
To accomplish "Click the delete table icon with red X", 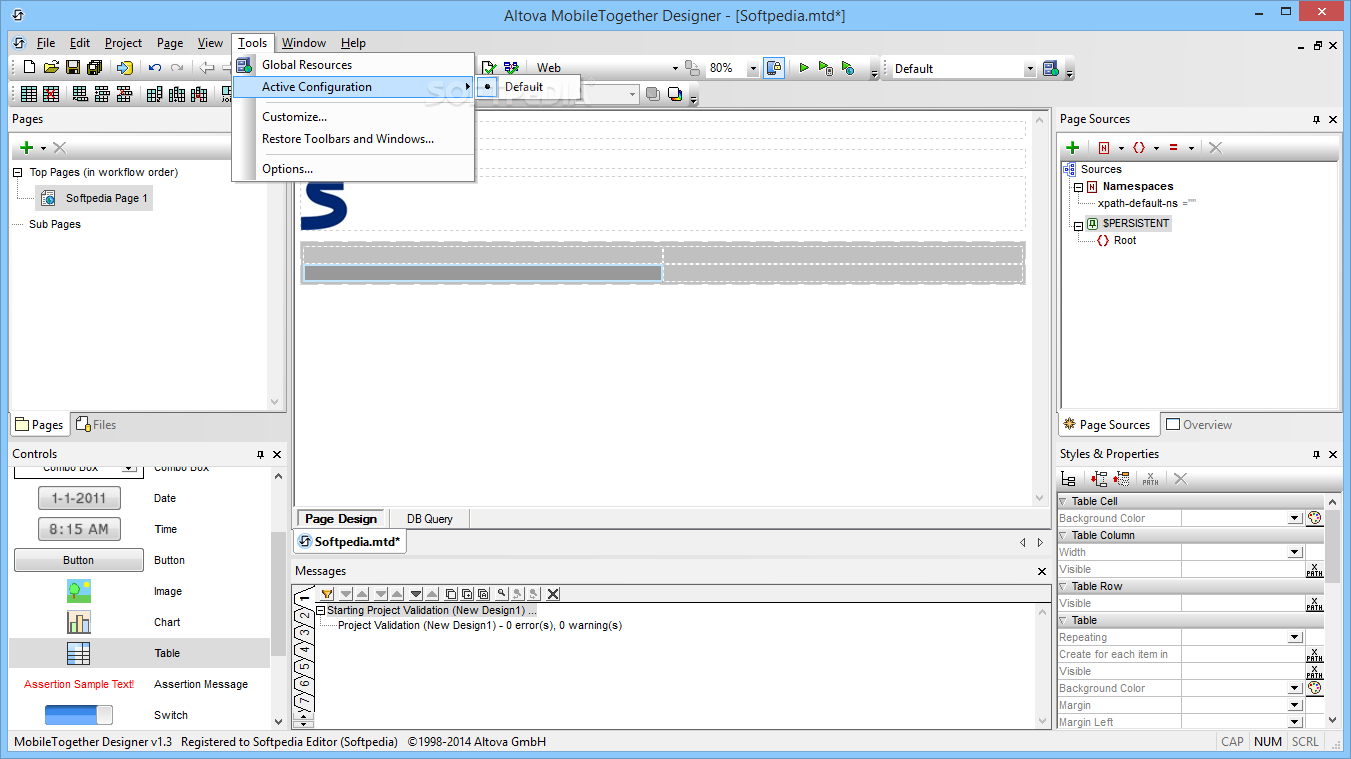I will coord(51,94).
